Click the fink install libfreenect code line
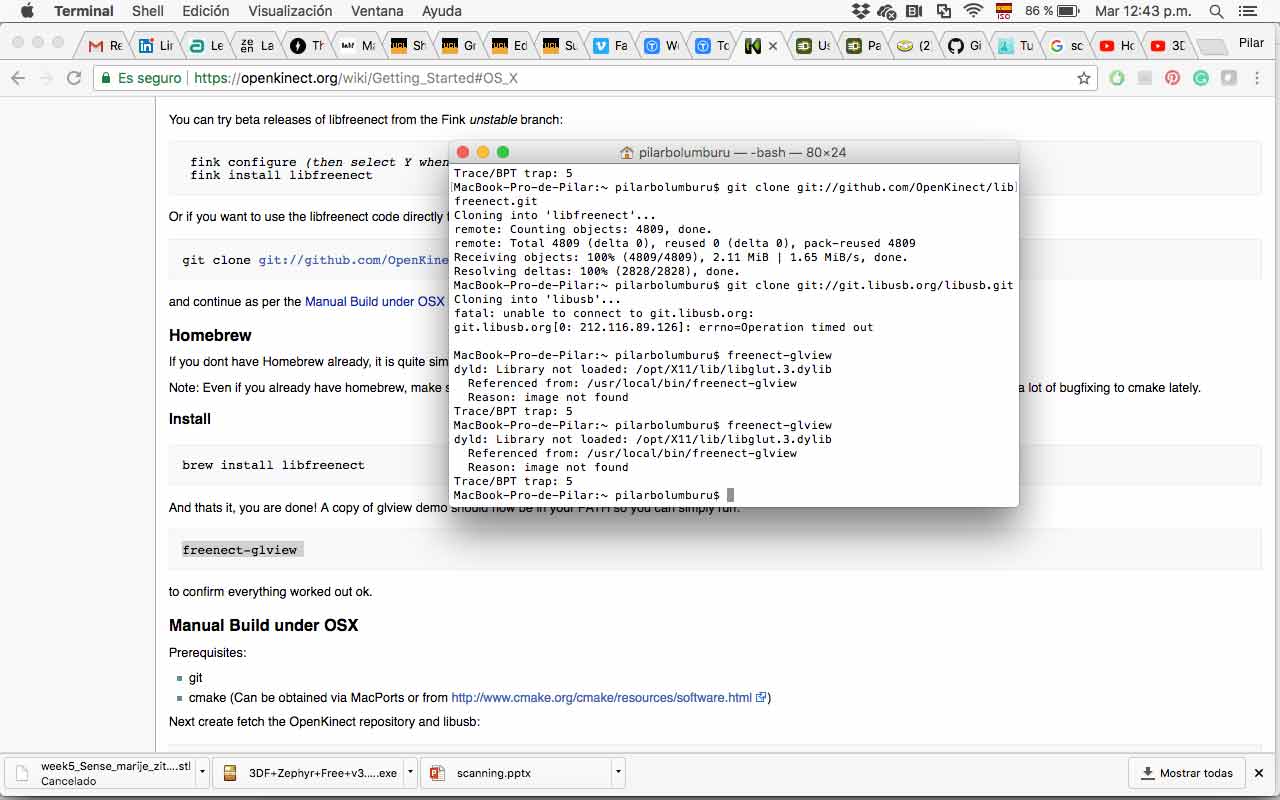 click(281, 175)
